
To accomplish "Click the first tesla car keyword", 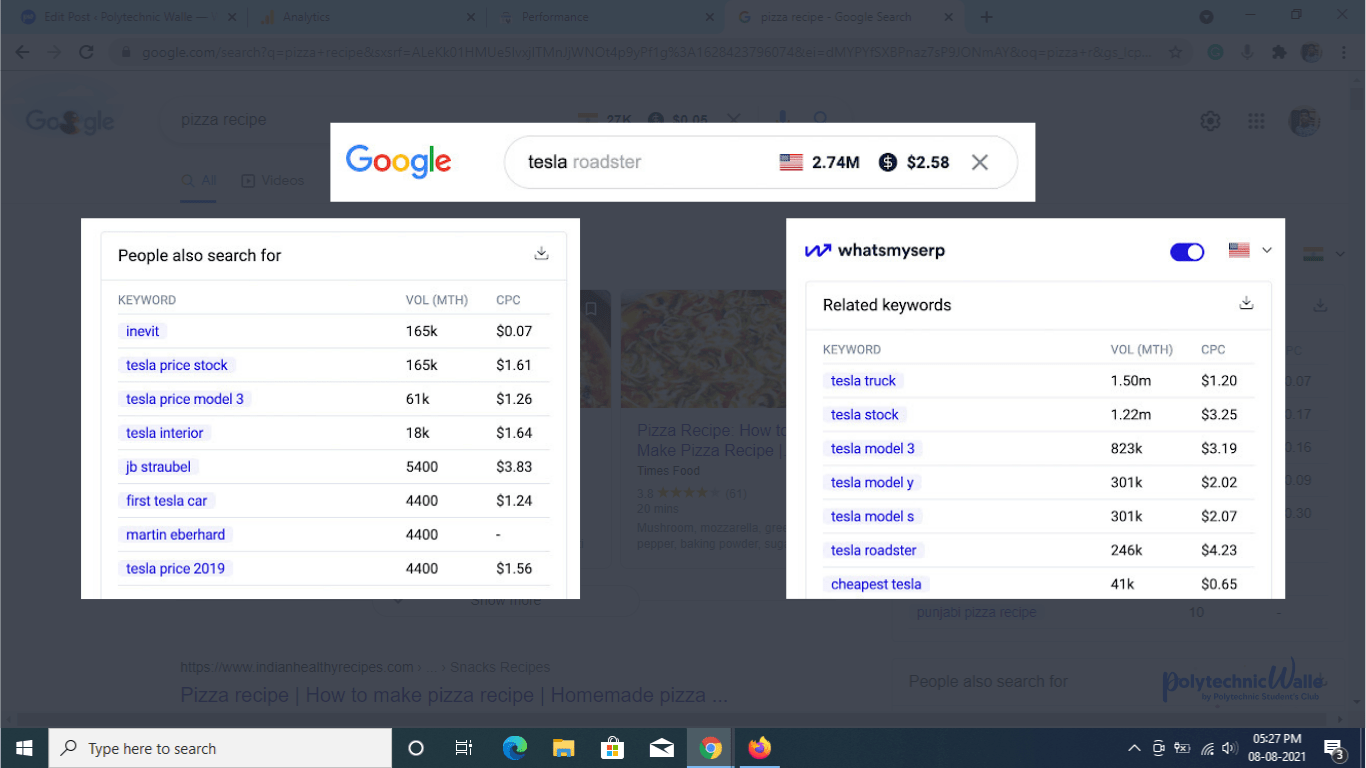I will coord(167,501).
